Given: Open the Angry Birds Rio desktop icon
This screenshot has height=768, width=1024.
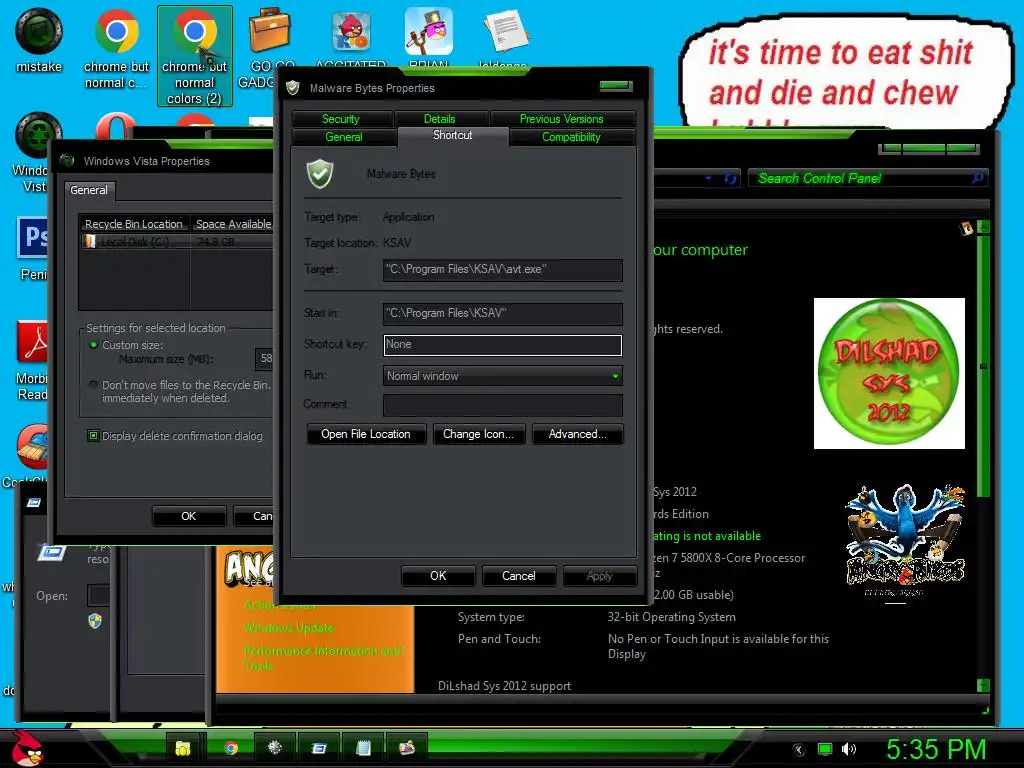Looking at the screenshot, I should [351, 33].
